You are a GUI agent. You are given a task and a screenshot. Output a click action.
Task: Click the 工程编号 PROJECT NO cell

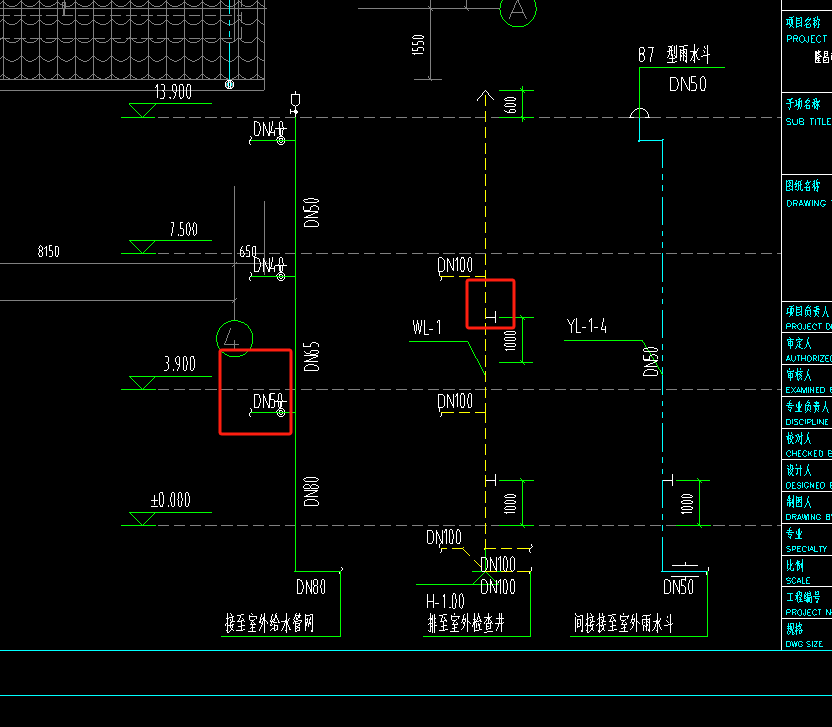807,603
